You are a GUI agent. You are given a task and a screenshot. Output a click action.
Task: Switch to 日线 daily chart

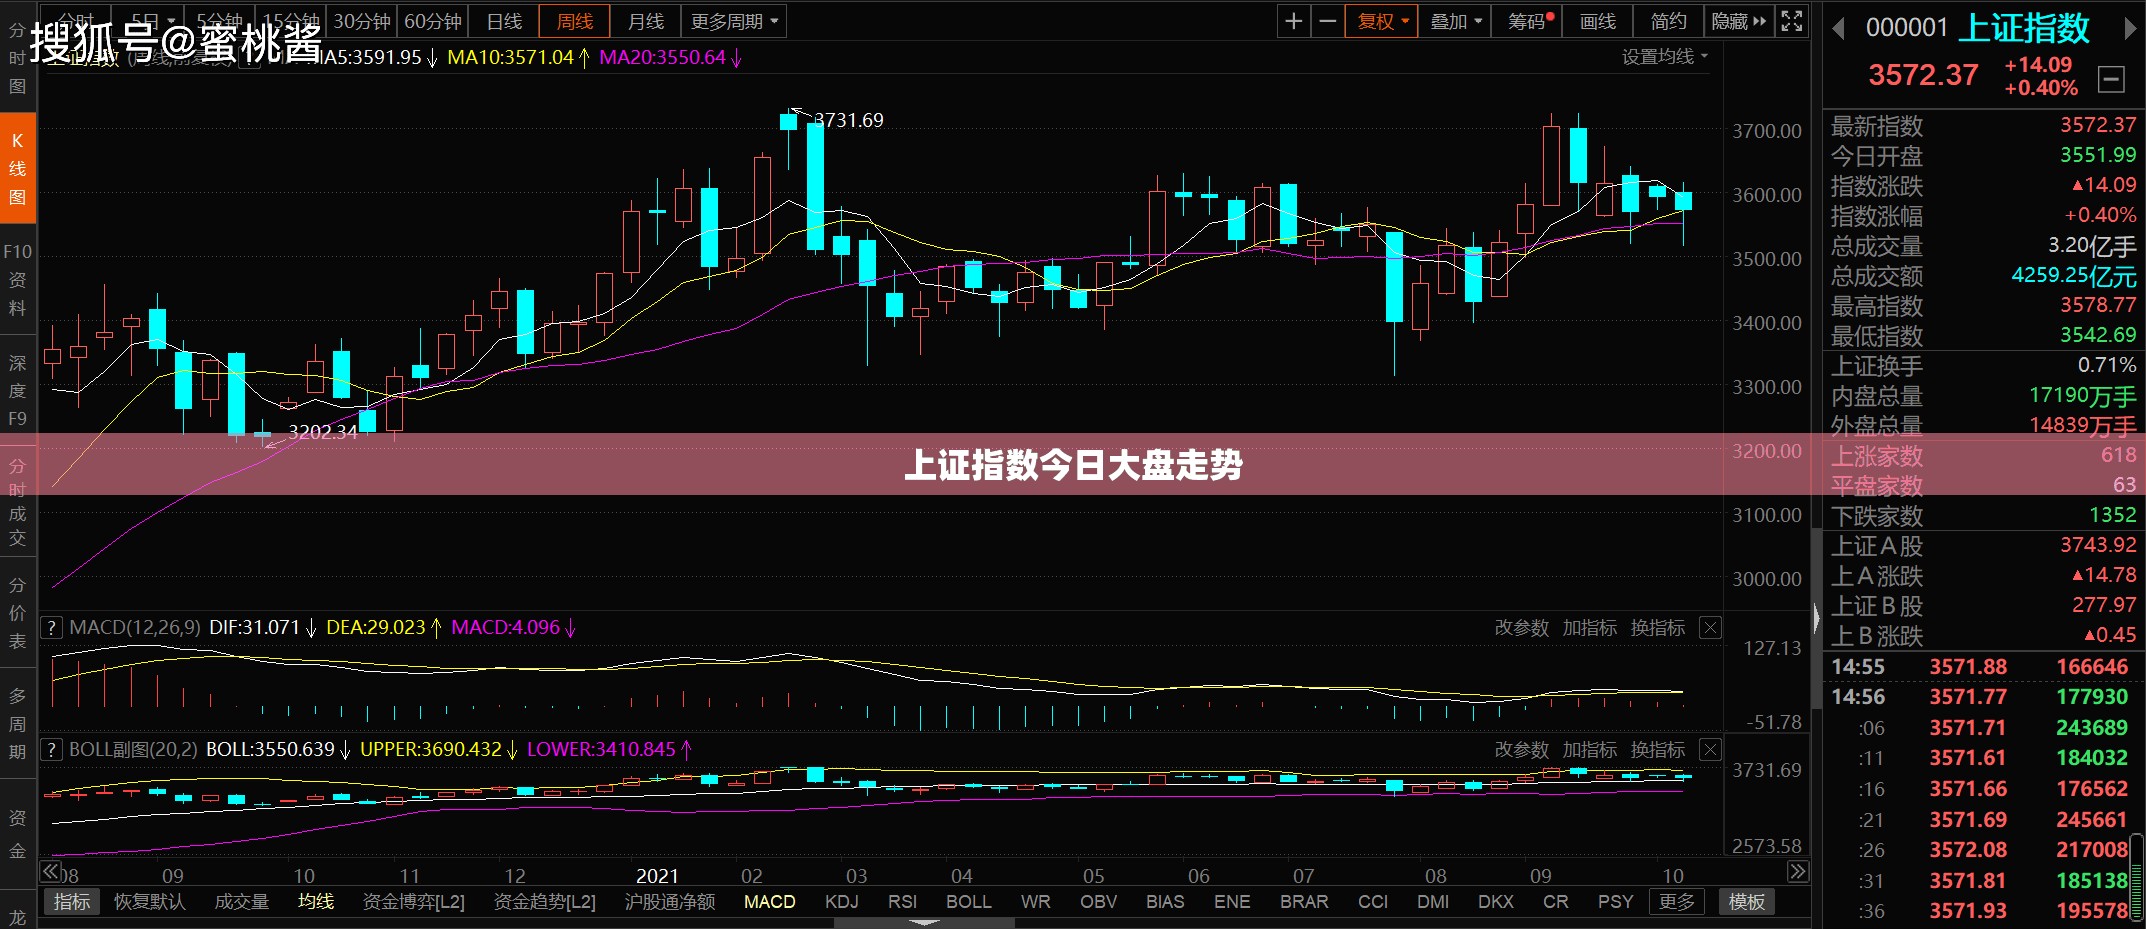coord(504,21)
